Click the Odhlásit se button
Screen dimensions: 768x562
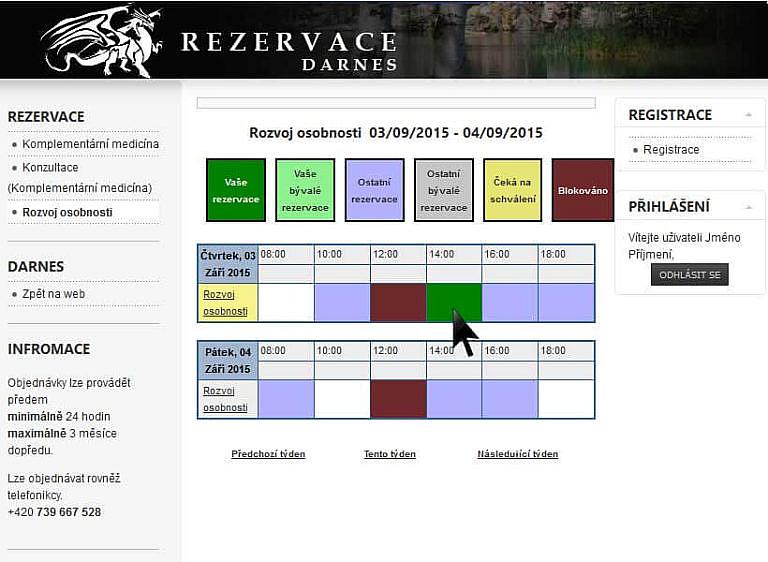click(x=689, y=275)
